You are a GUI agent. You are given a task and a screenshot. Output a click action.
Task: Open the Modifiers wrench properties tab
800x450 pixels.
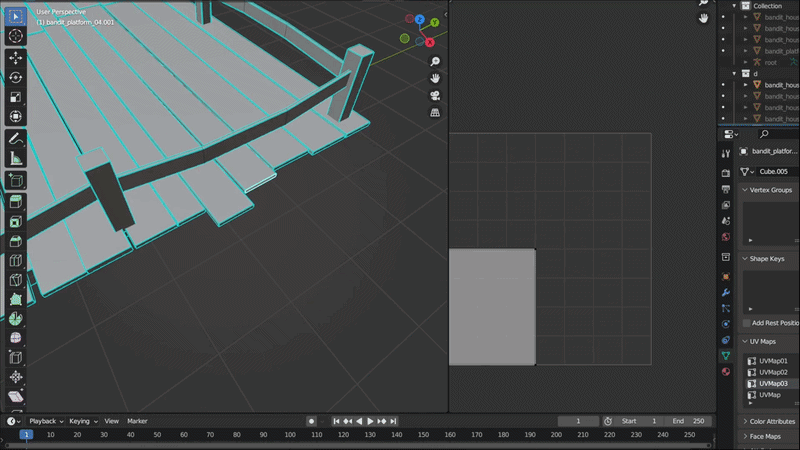tap(726, 293)
